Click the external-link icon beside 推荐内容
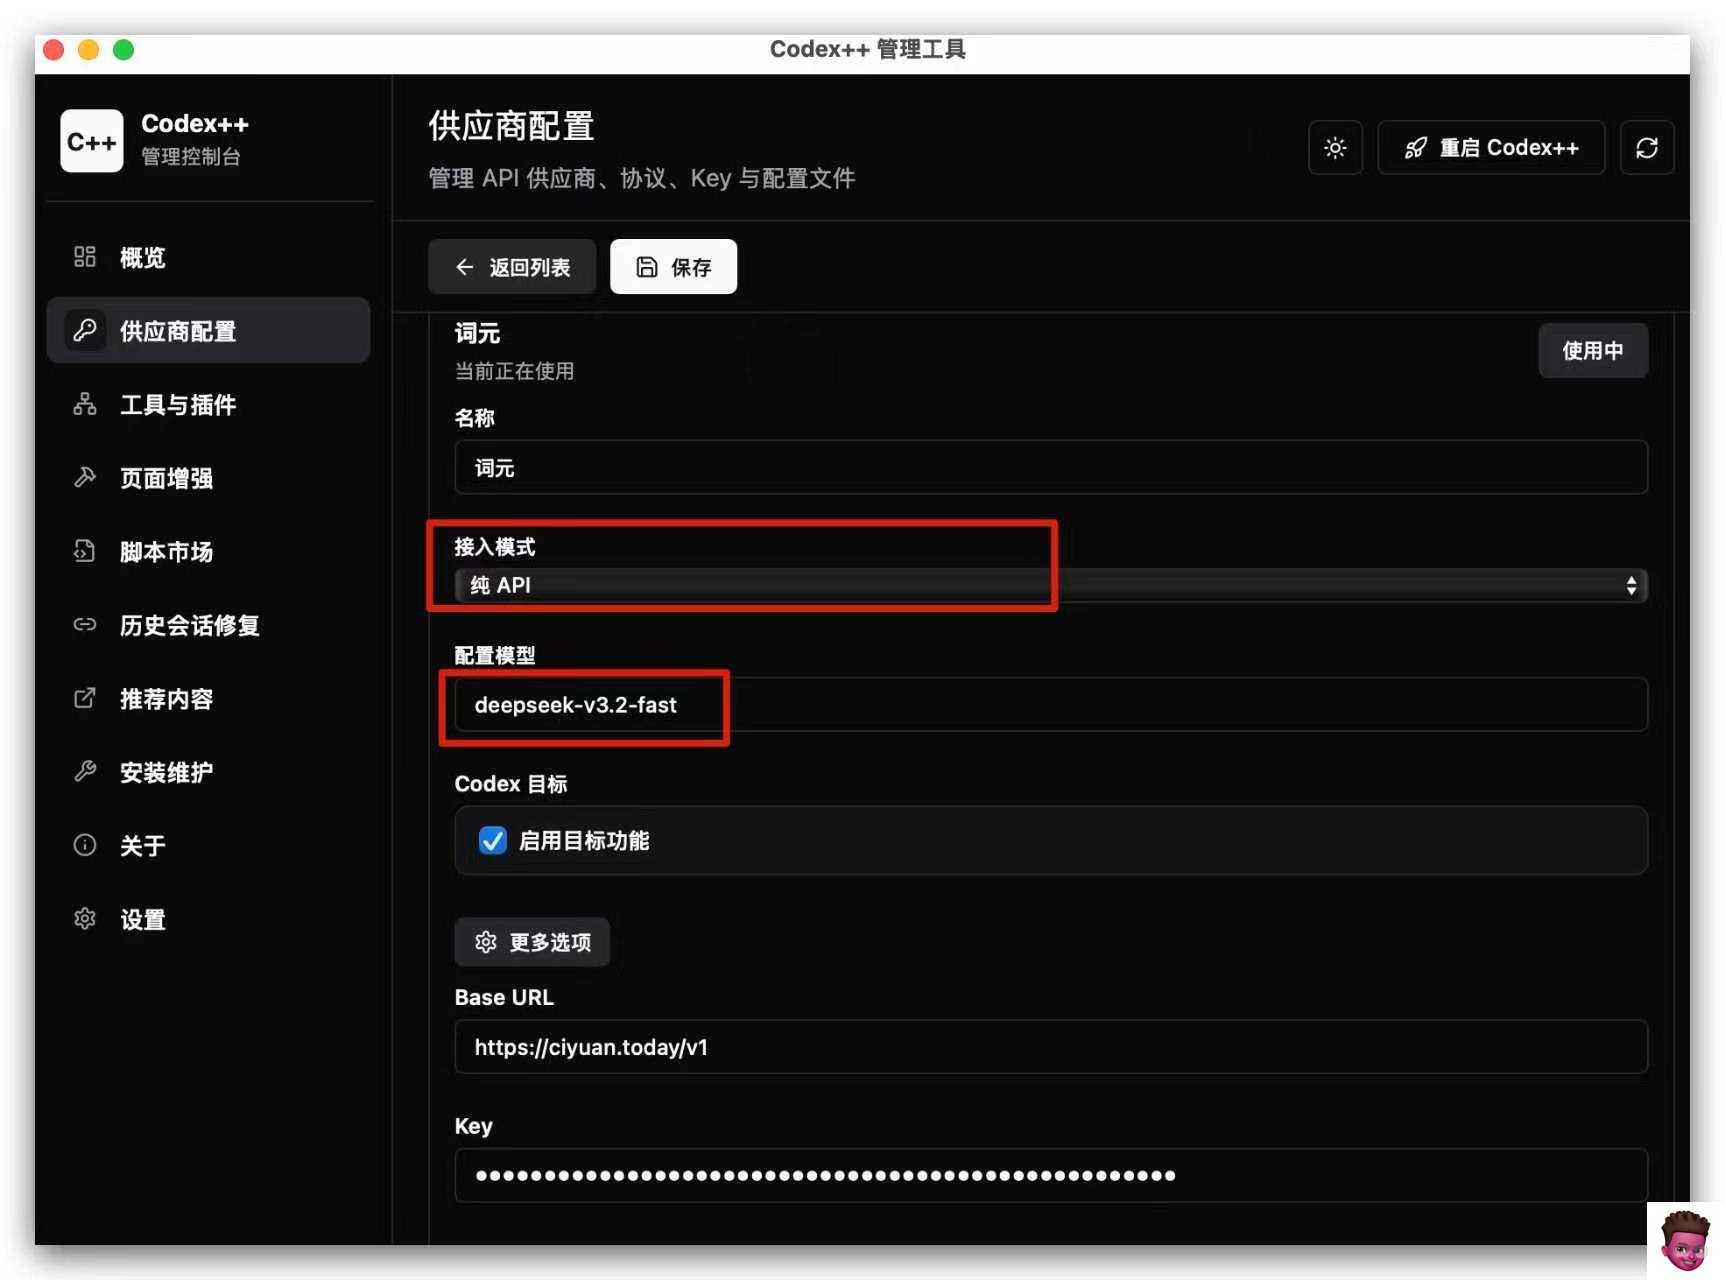Screen dimensions: 1725x1280 coord(85,698)
